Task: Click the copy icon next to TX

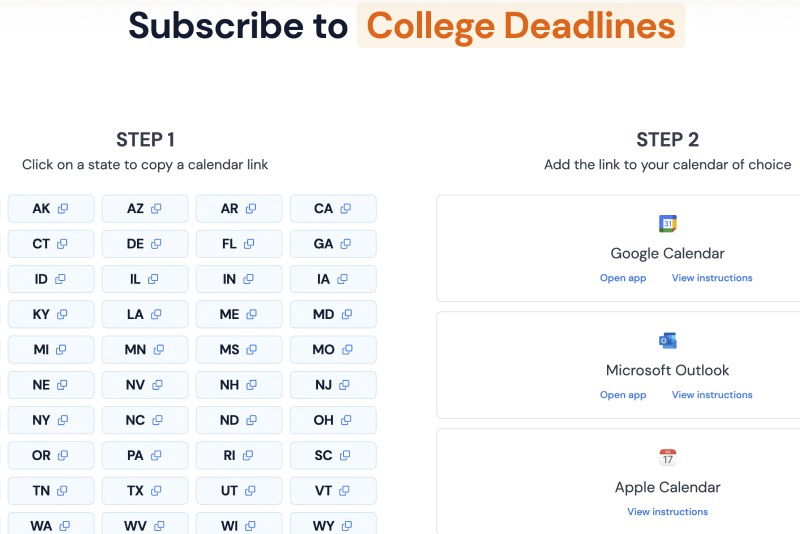Action: [157, 491]
